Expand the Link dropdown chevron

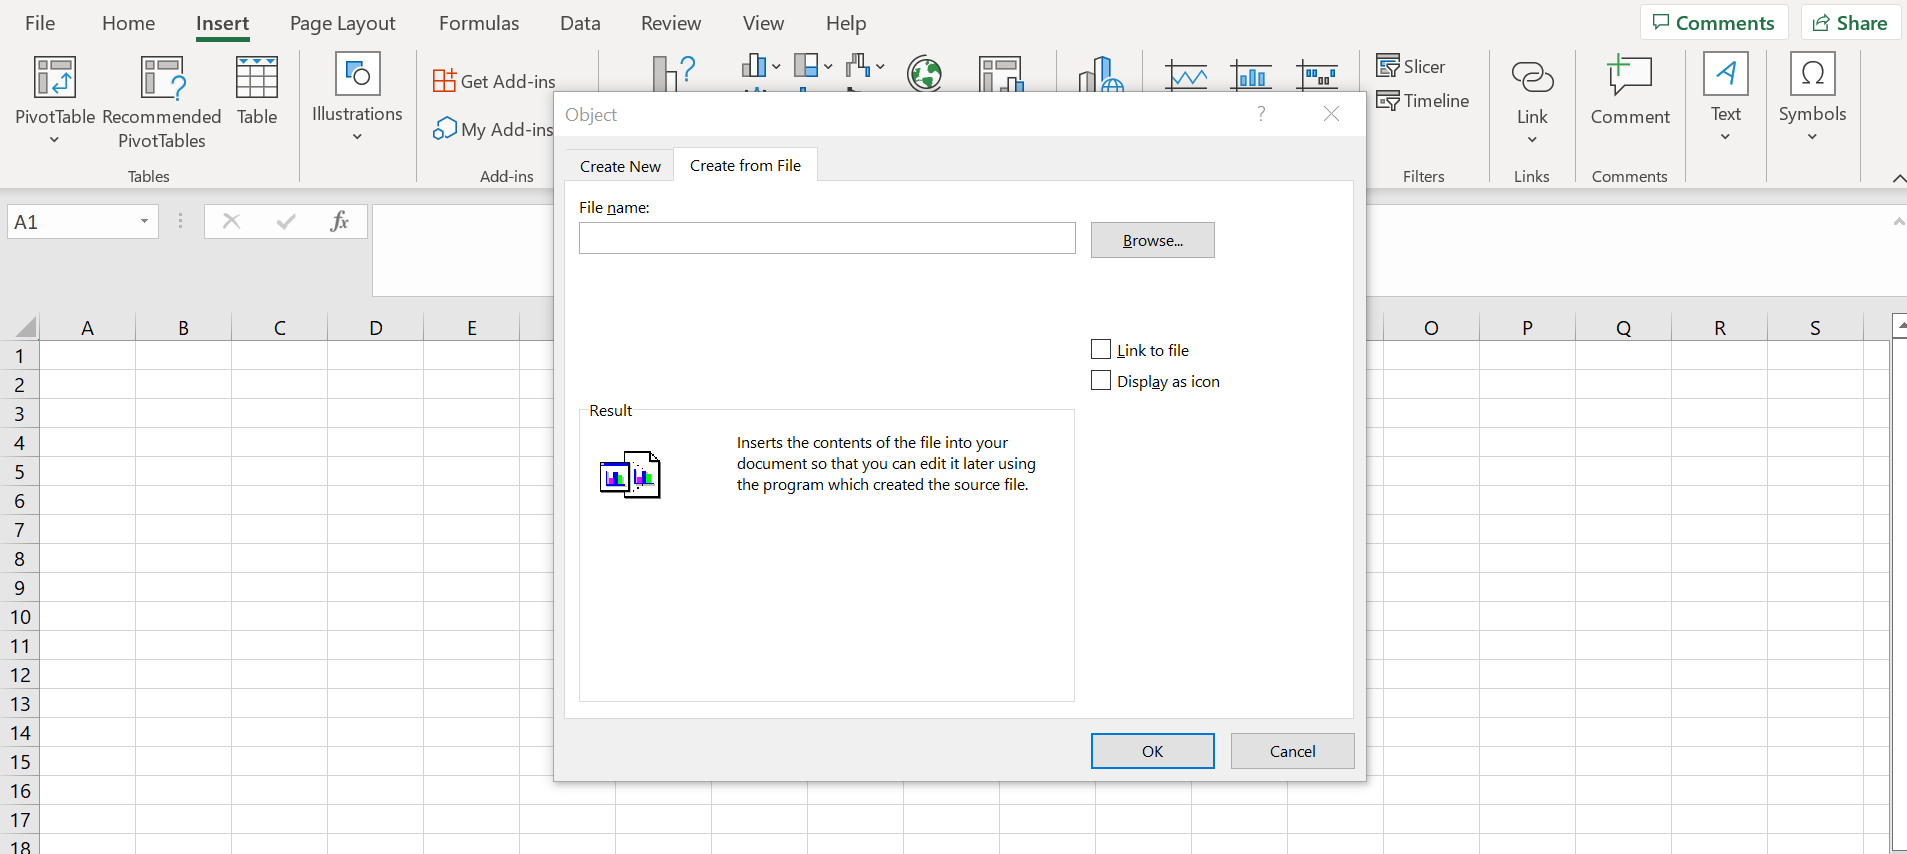tap(1532, 140)
